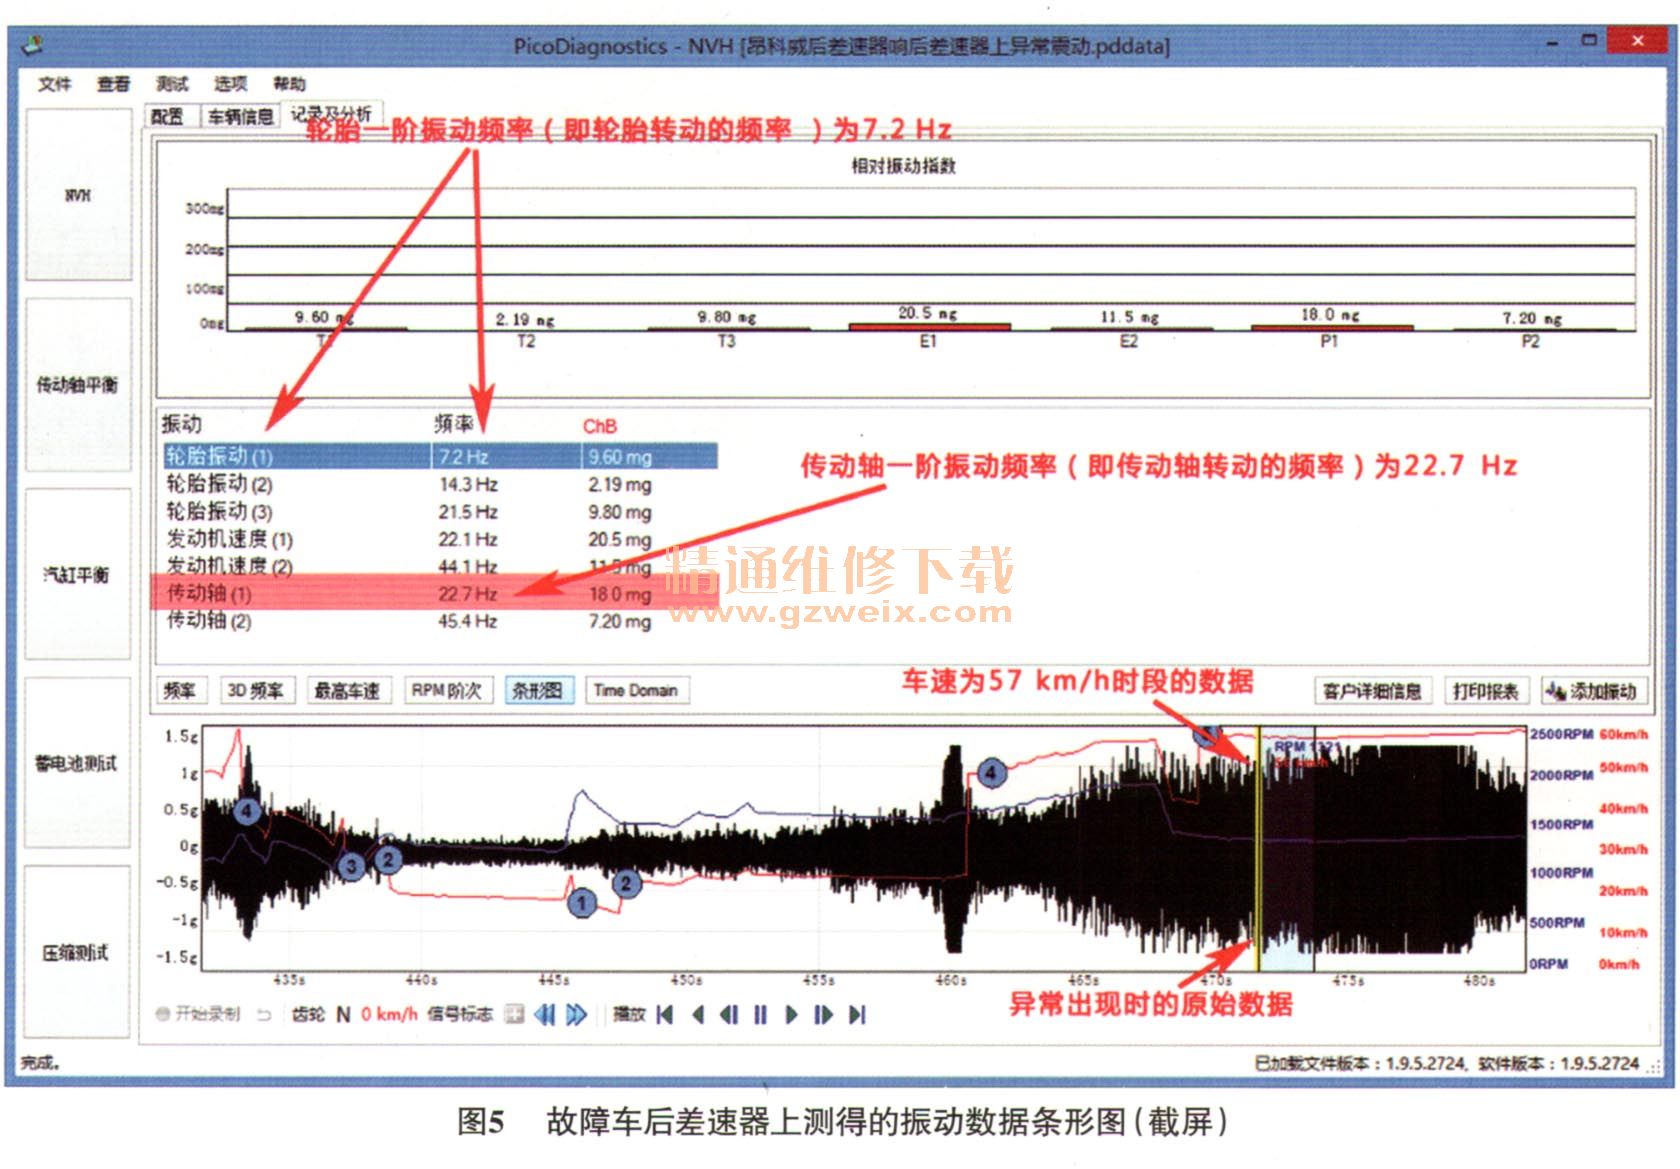Click the 45.4 Hz frequency cell

pos(467,621)
